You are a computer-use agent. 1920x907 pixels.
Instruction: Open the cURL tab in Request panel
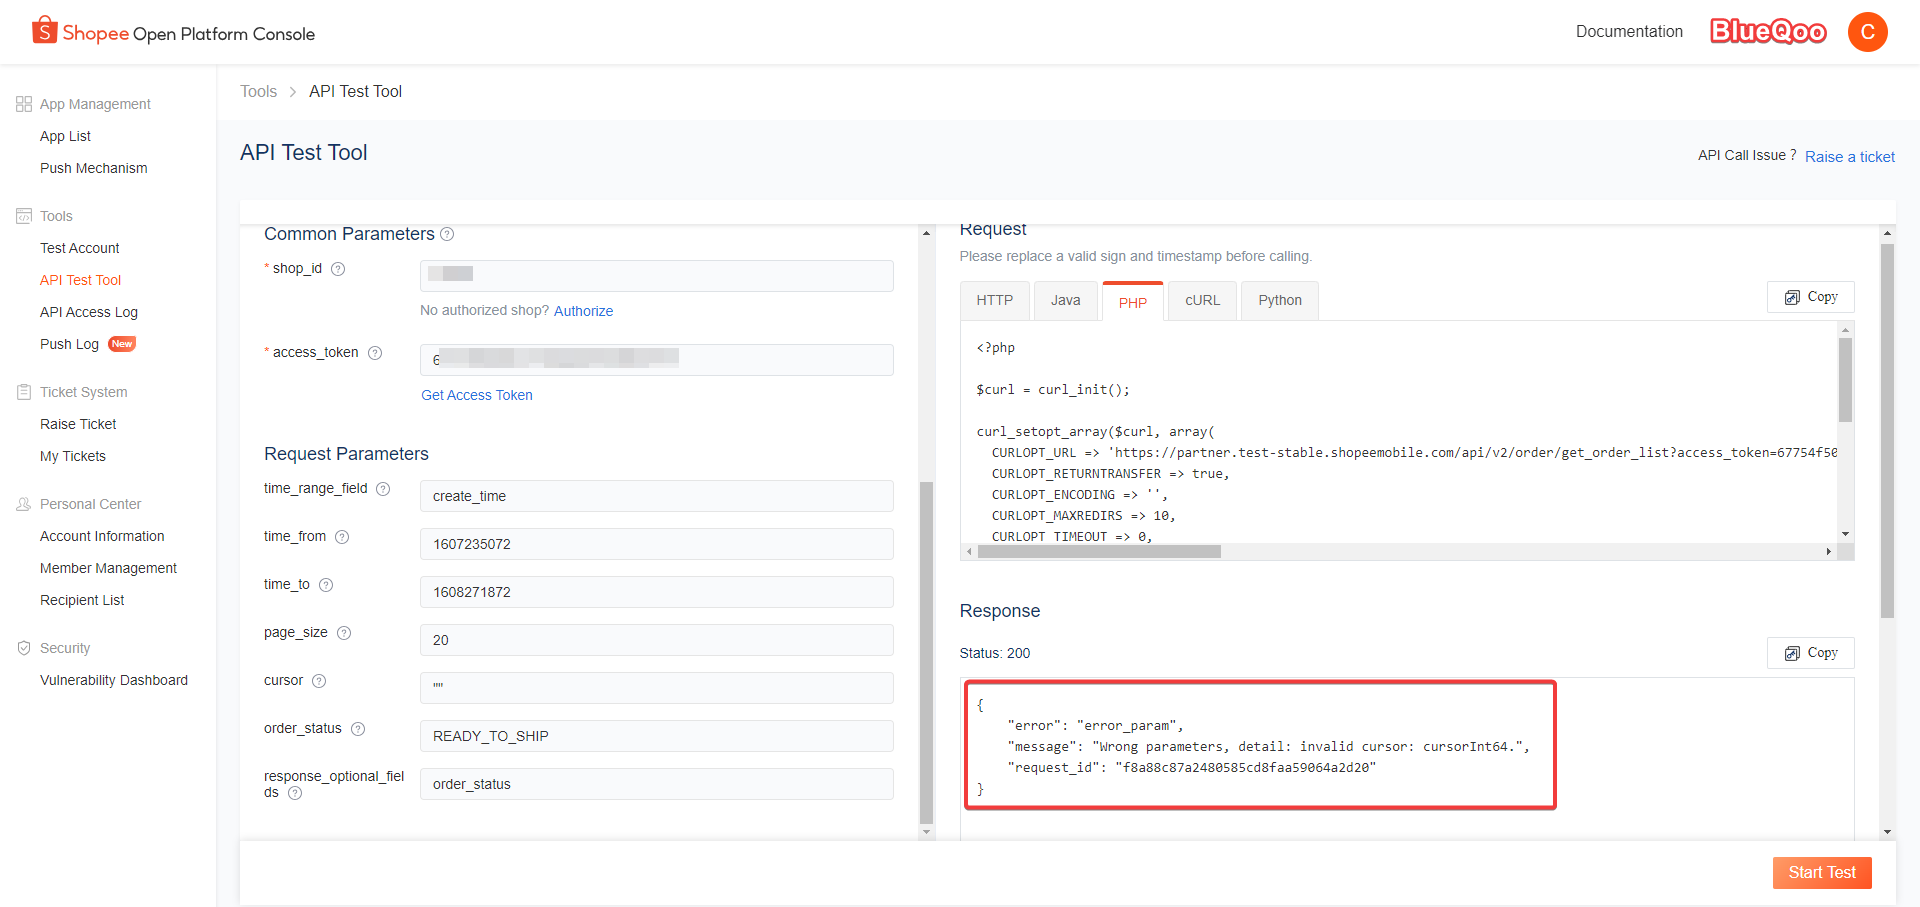pos(1201,300)
